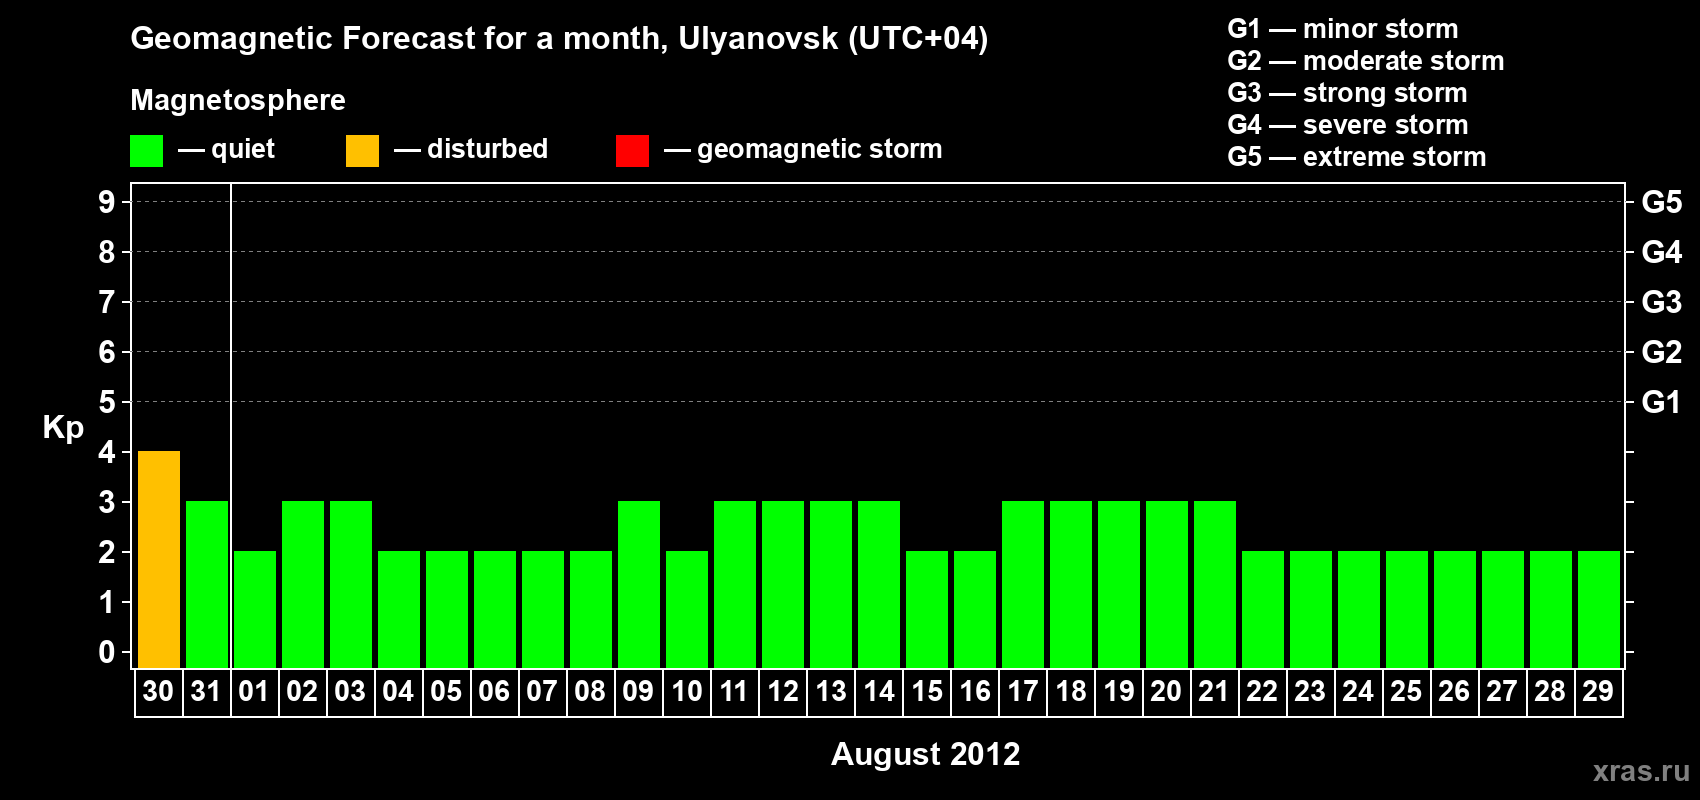The height and width of the screenshot is (800, 1700).
Task: Click date cell 29 on the x-axis
Action: coord(1598,691)
